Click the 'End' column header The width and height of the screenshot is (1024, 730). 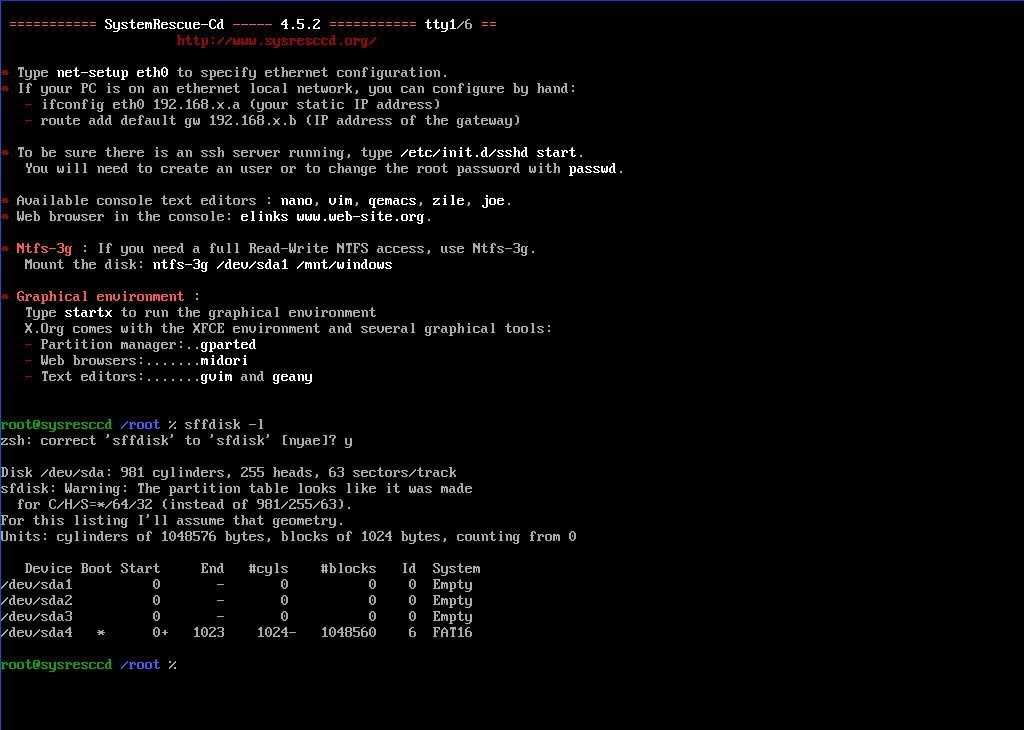click(212, 569)
